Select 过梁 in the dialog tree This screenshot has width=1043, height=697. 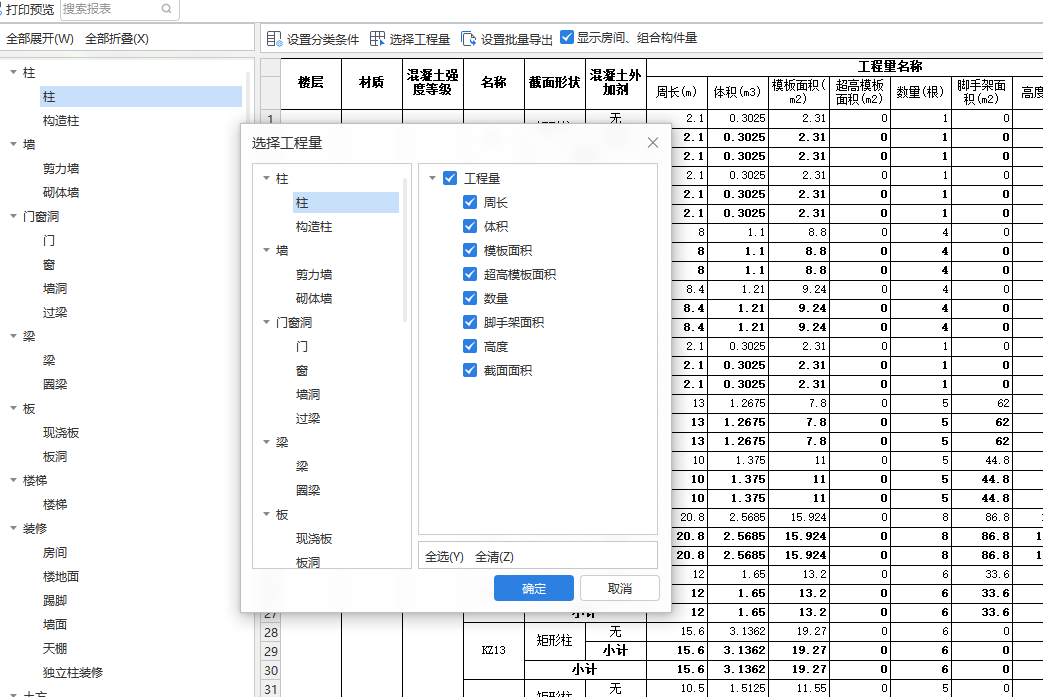coord(308,418)
